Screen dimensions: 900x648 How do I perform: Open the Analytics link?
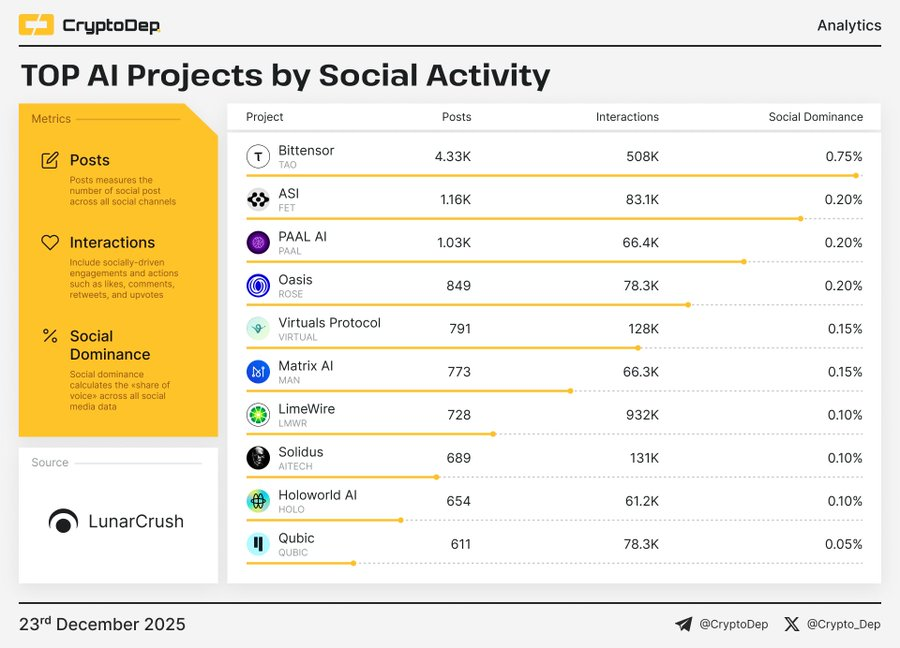(x=849, y=25)
